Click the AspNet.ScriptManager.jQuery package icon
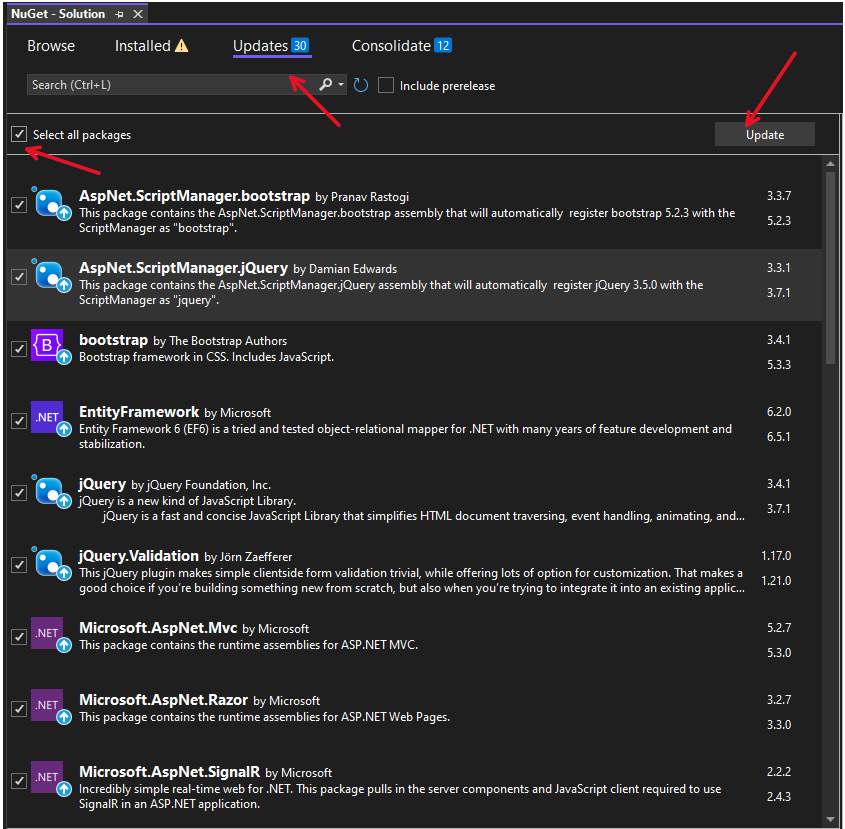Viewport: 845px width, 829px height. [x=51, y=276]
